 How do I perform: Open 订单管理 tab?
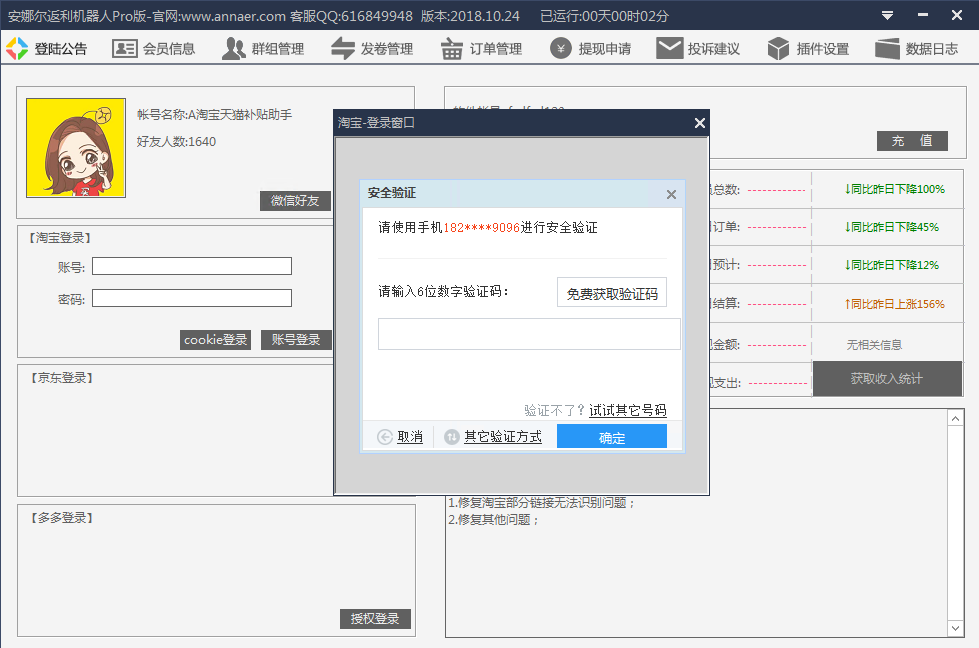tap(496, 49)
